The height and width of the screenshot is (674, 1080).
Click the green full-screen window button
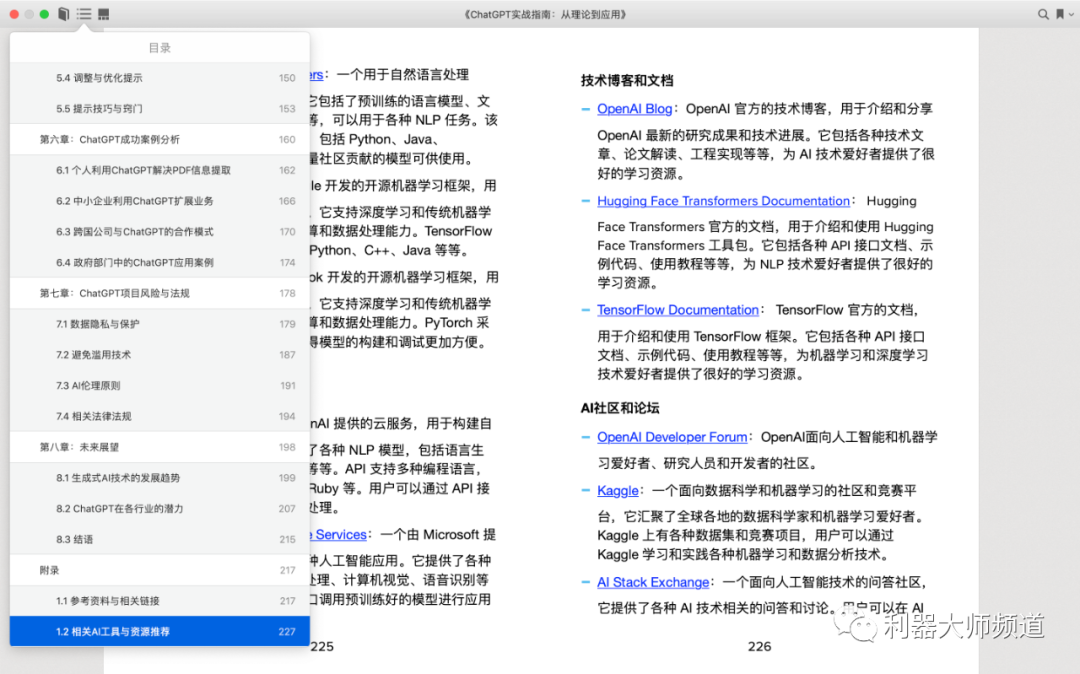[x=44, y=14]
